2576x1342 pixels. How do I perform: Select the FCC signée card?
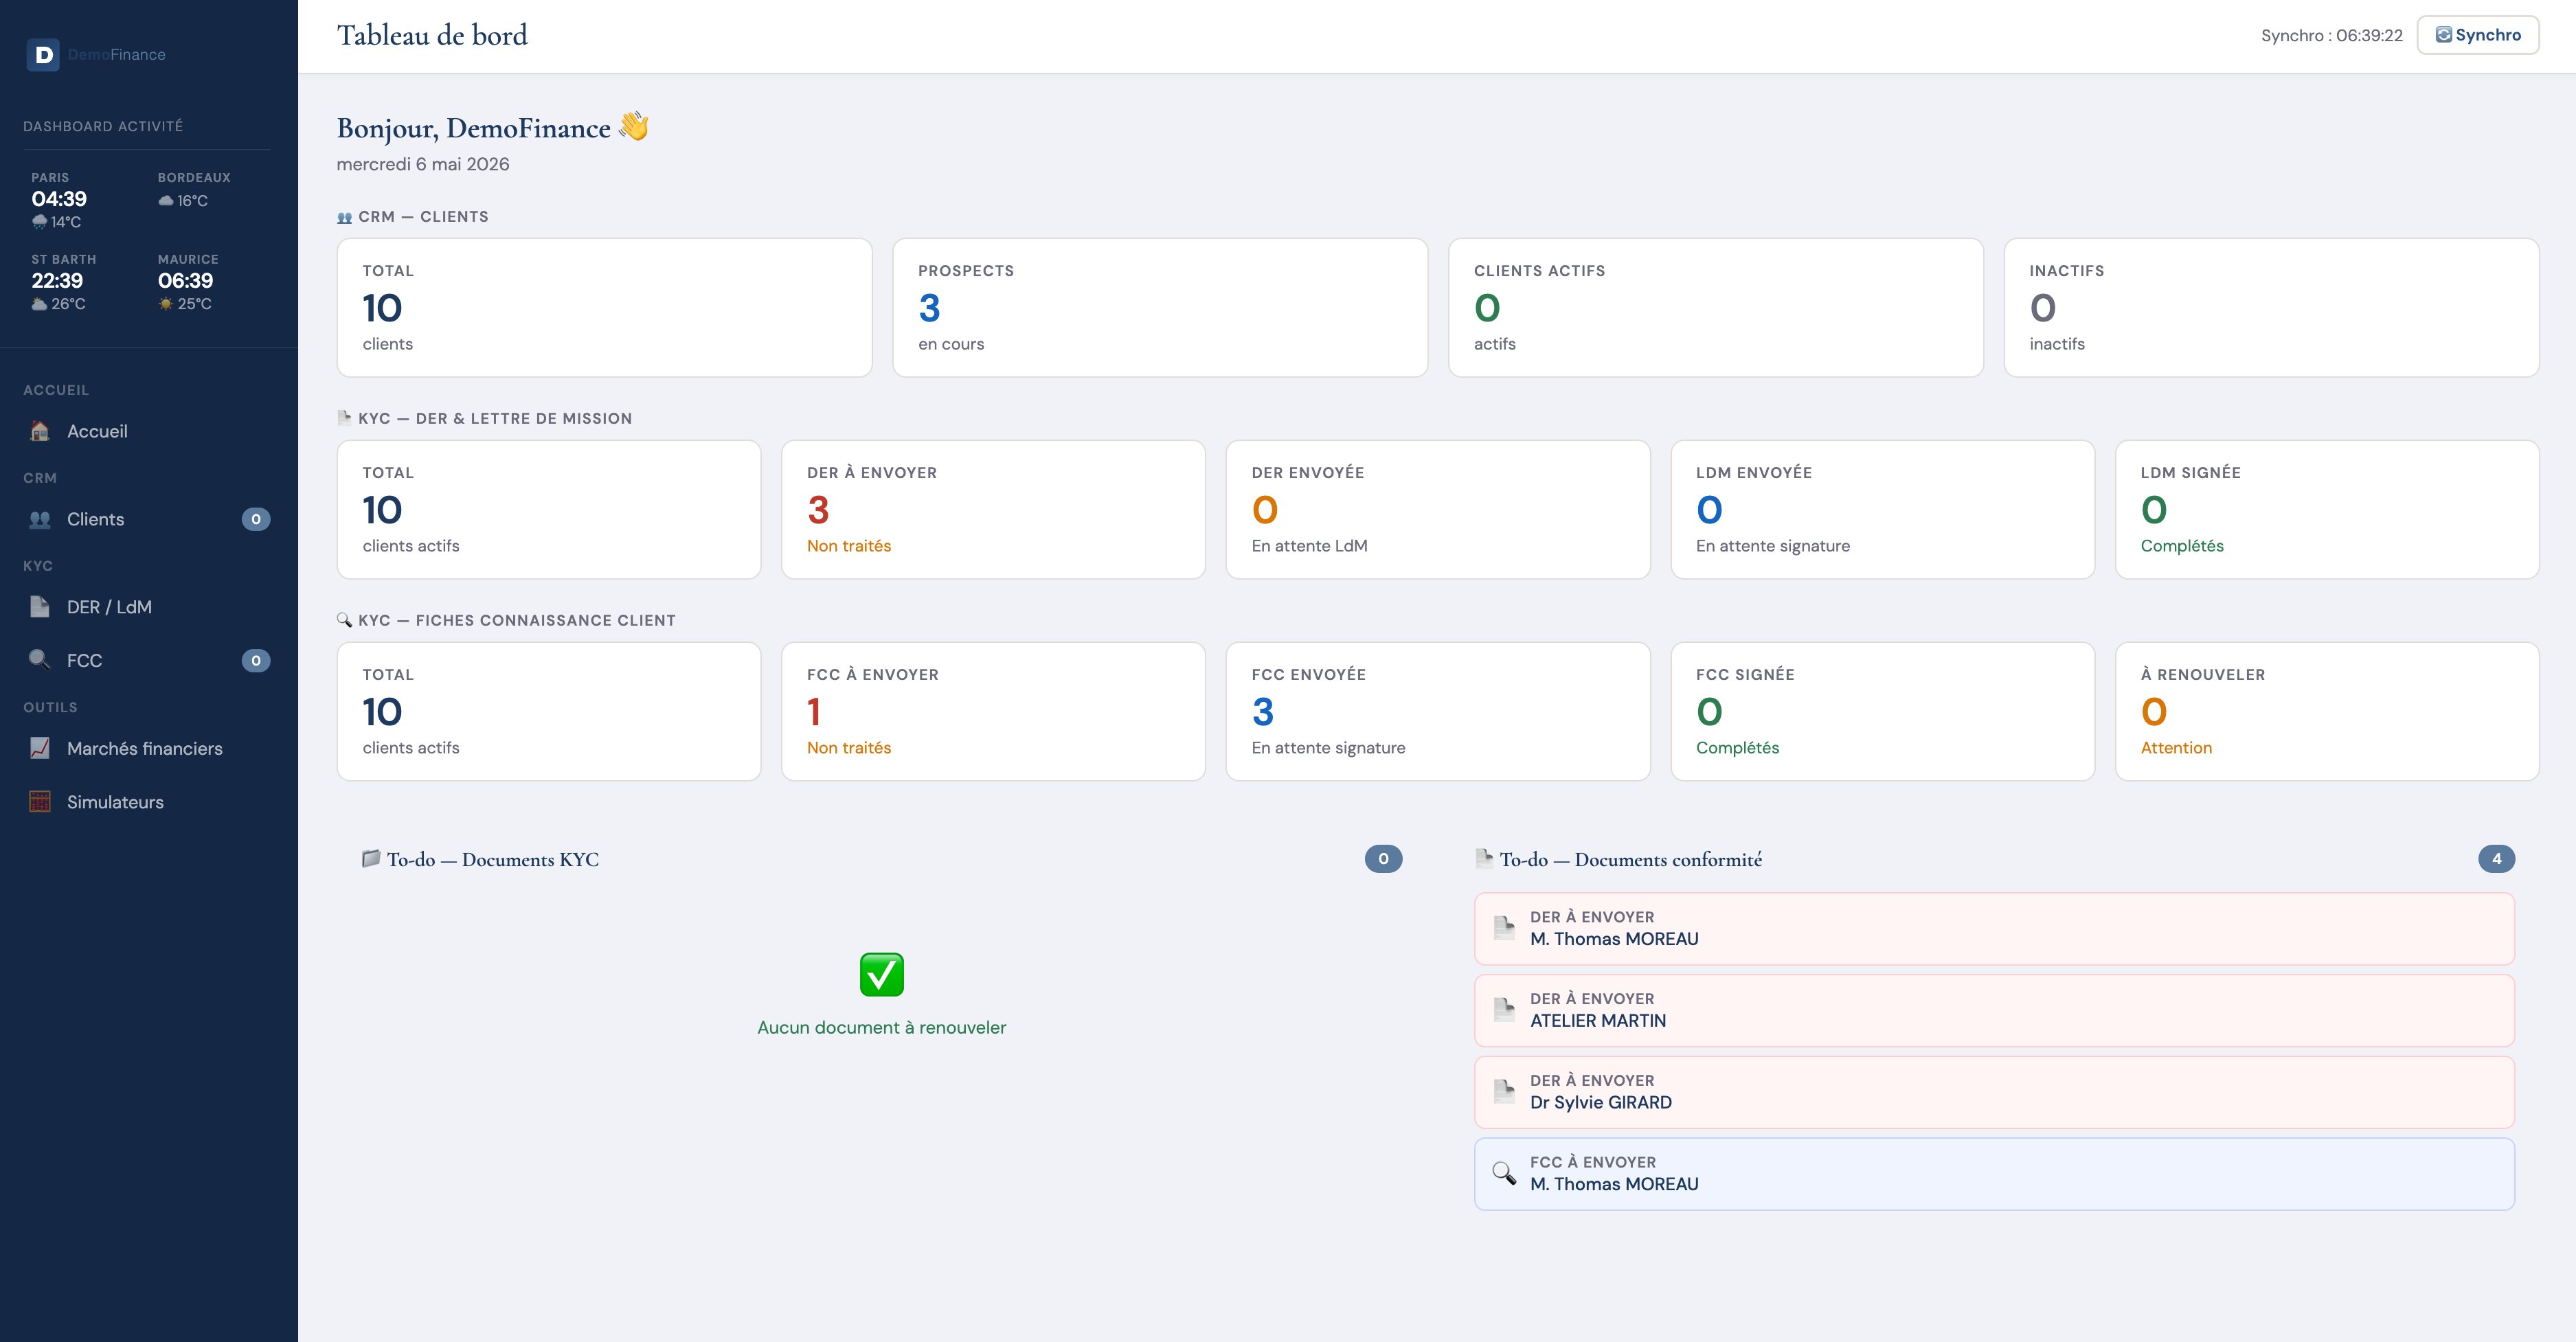(1882, 711)
